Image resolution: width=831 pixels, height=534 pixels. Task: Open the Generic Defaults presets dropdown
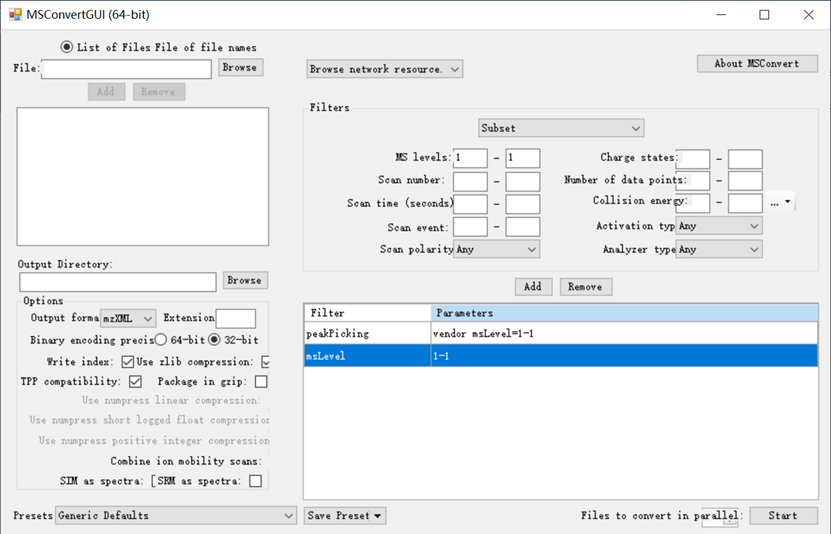pos(176,516)
